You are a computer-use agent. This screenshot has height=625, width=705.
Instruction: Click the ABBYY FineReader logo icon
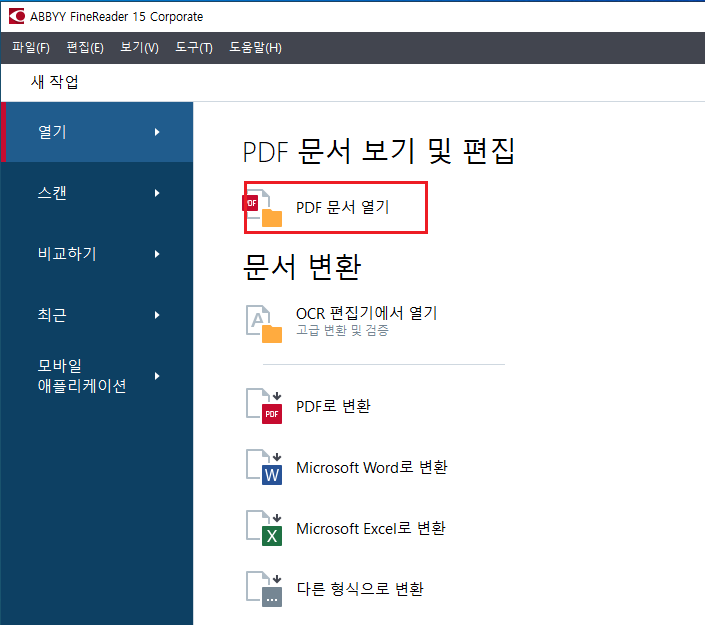click(x=17, y=17)
